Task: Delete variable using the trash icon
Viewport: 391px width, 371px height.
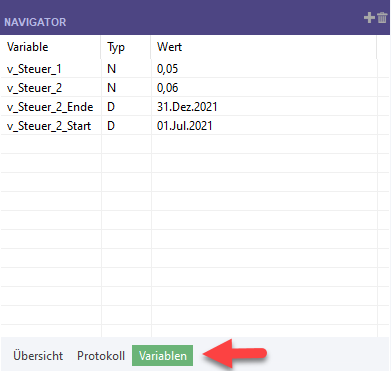Action: 382,18
